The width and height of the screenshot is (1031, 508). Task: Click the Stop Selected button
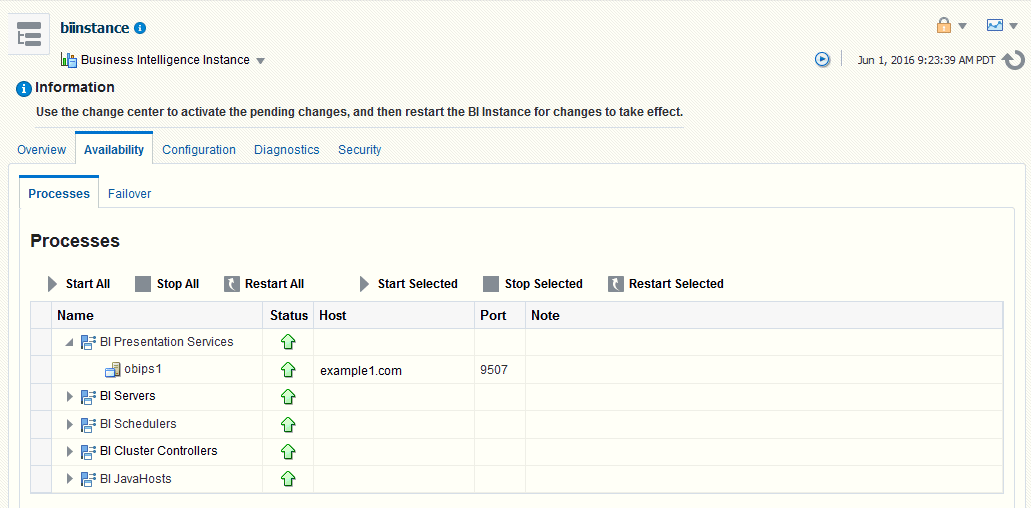coord(533,284)
